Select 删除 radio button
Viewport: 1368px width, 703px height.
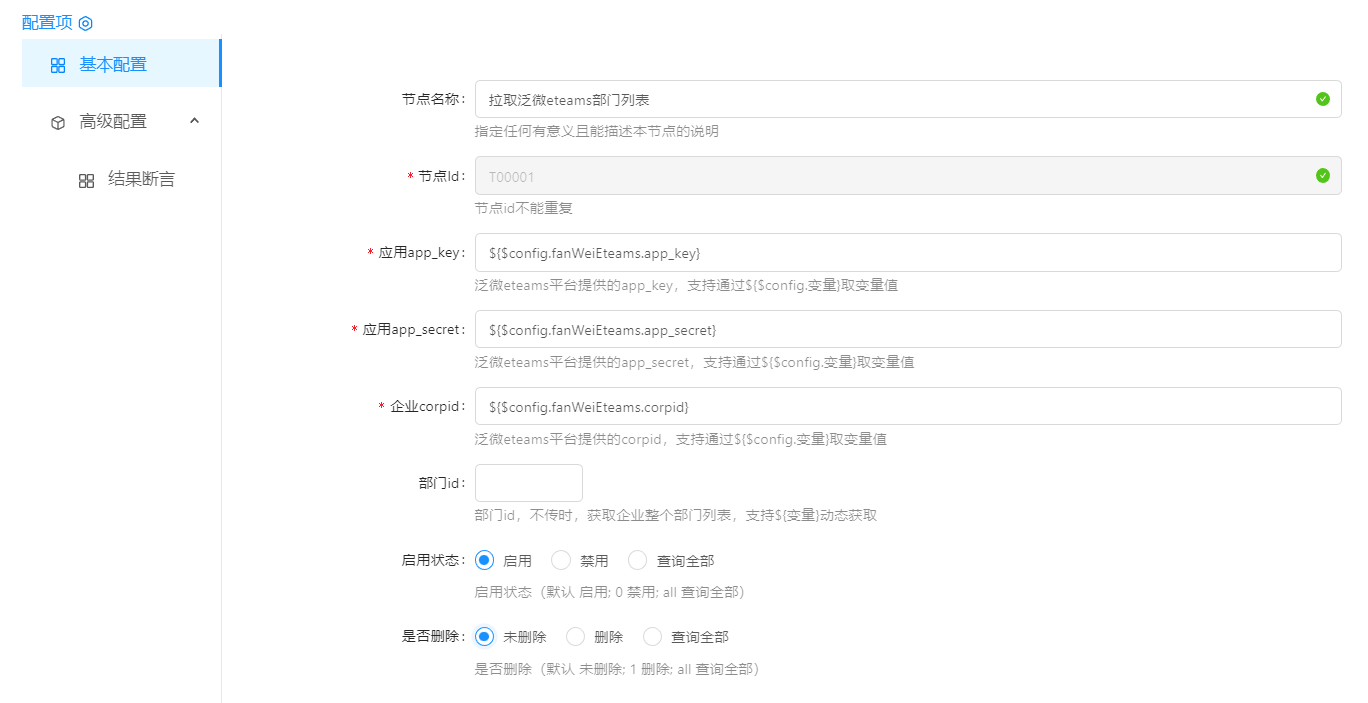coord(575,637)
